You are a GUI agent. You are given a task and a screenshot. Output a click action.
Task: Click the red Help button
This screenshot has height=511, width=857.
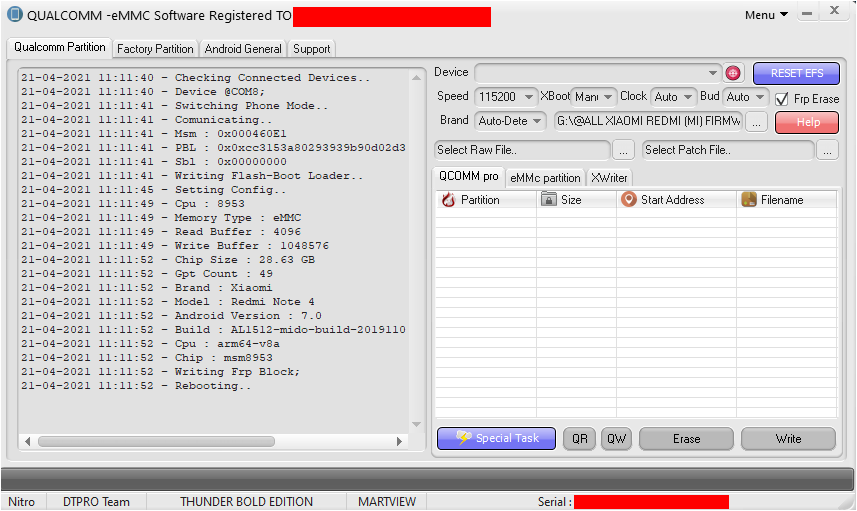coord(807,122)
